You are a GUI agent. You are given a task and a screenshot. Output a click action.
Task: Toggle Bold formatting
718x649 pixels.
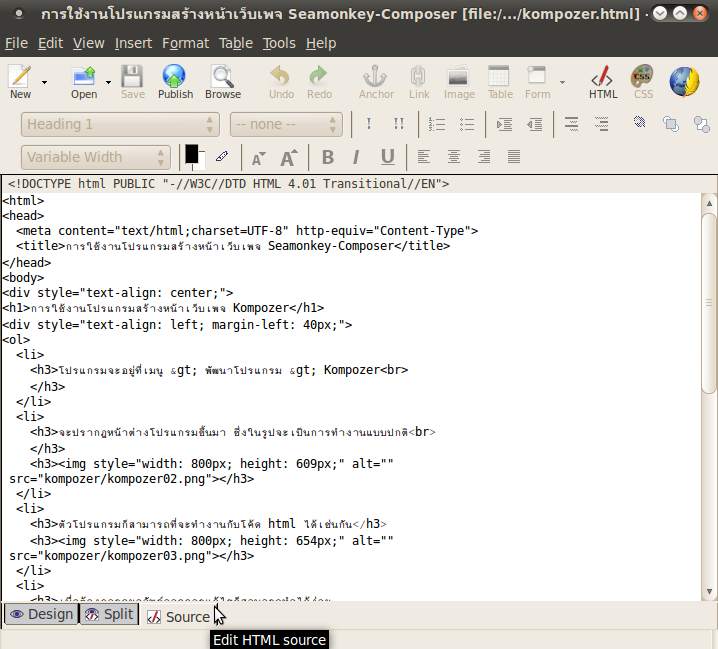coord(327,158)
